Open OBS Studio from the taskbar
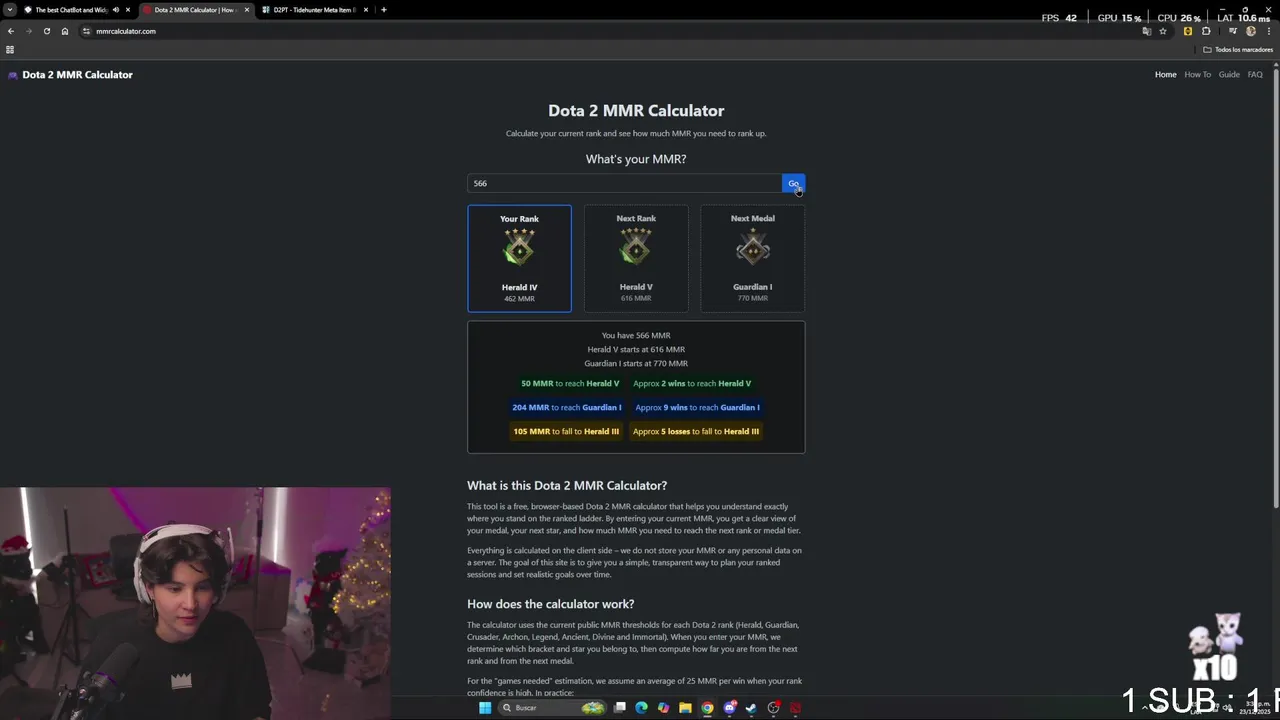Viewport: 1280px width, 720px height. [773, 708]
